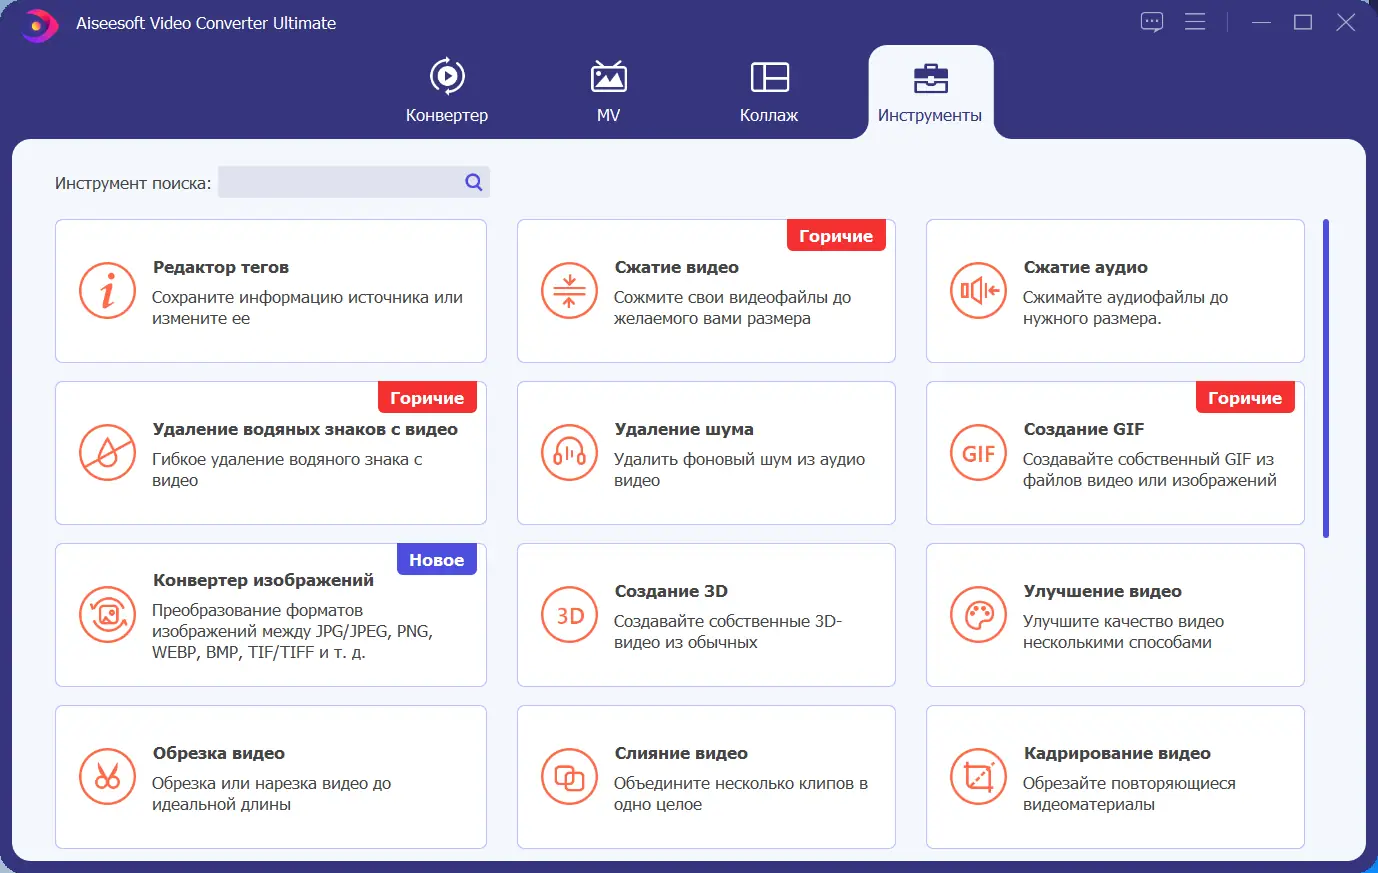This screenshot has width=1378, height=873.
Task: Open the Сжатие видео tool
Action: (x=706, y=290)
